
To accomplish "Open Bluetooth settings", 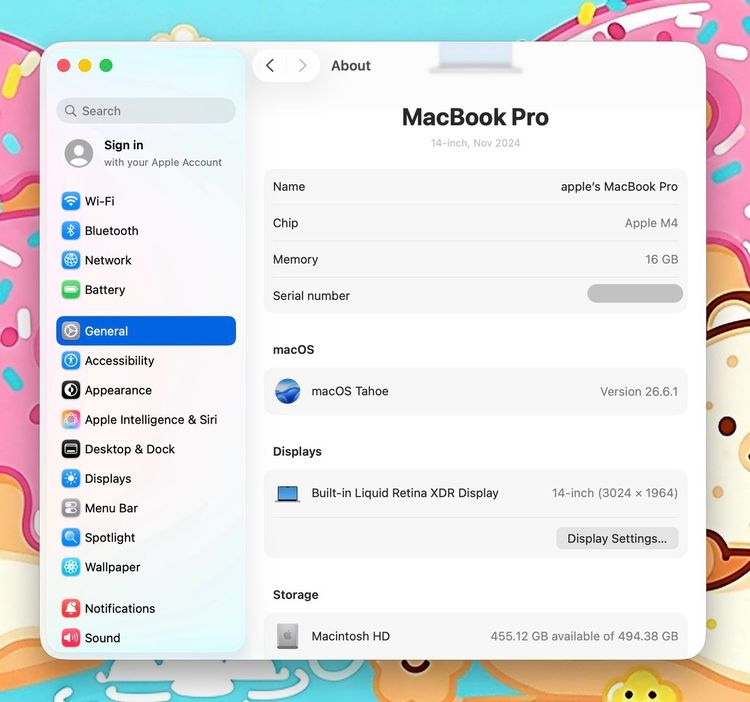I will (146, 230).
